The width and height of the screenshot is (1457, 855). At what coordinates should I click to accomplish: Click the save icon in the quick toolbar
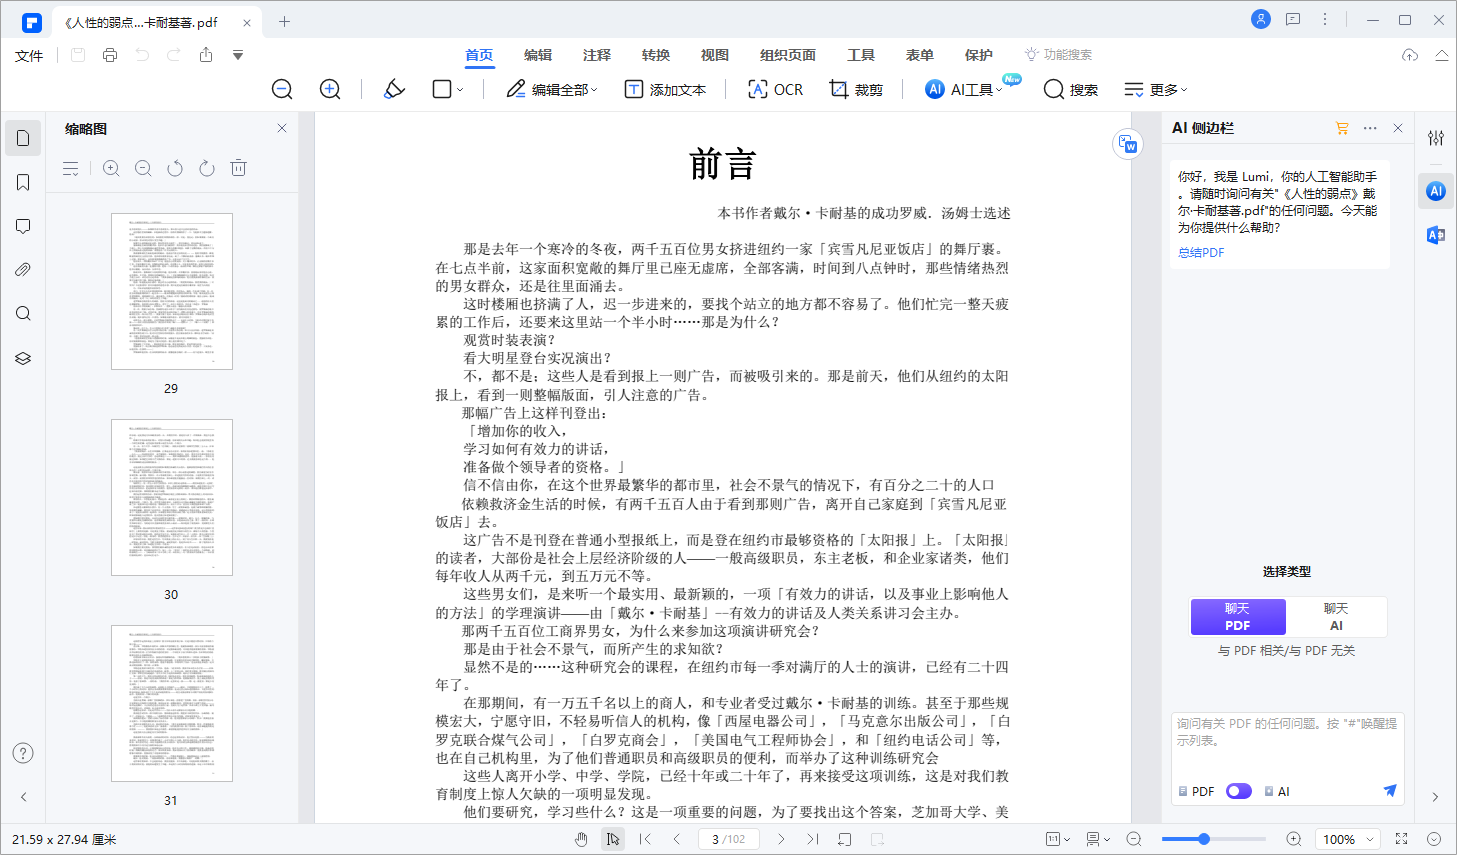coord(78,55)
